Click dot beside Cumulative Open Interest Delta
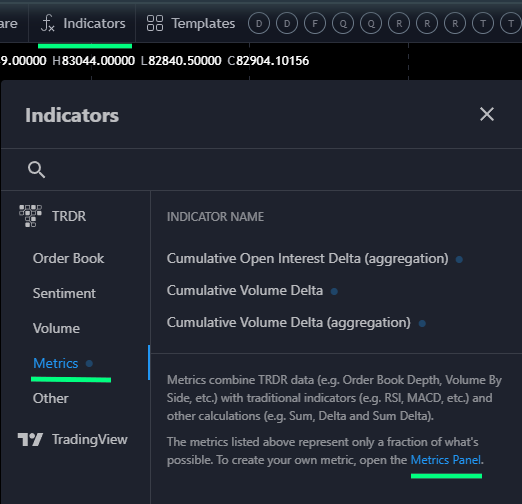The width and height of the screenshot is (522, 504). pyautogui.click(x=459, y=259)
